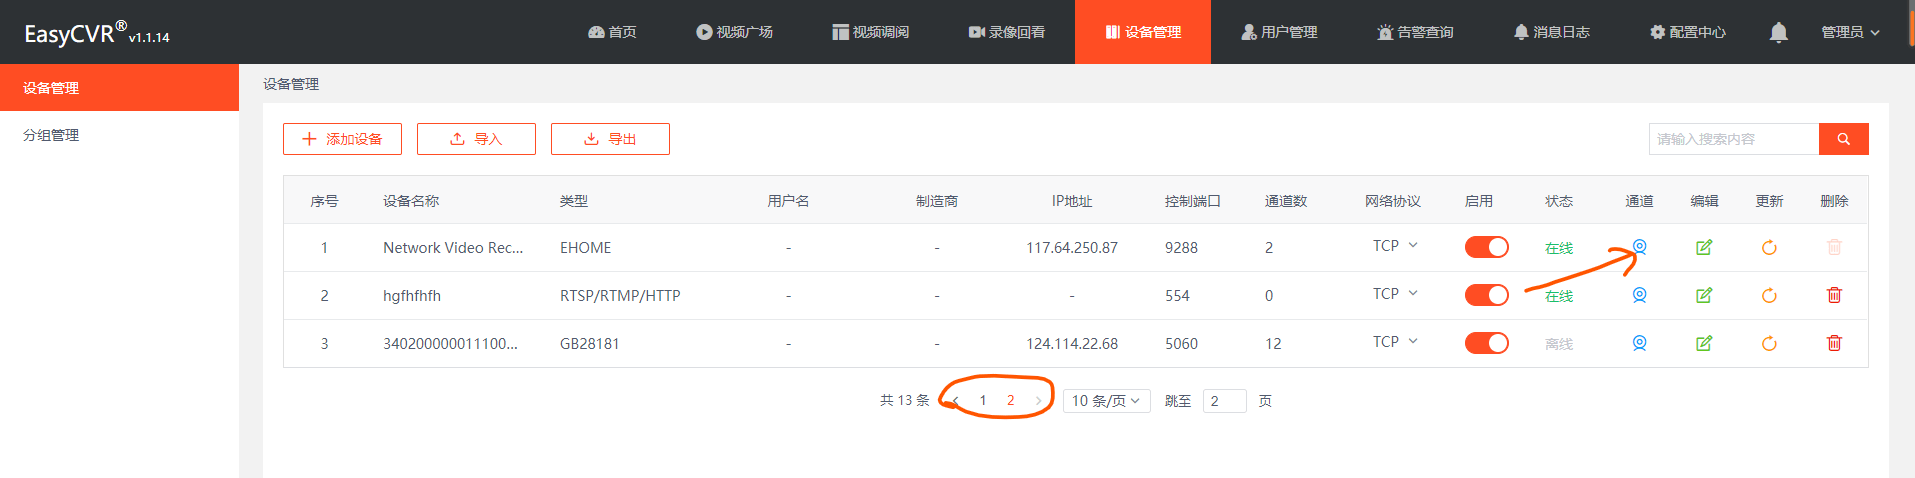This screenshot has height=478, width=1915.
Task: Toggle enable switch for hgfhfhfh device
Action: click(1486, 295)
